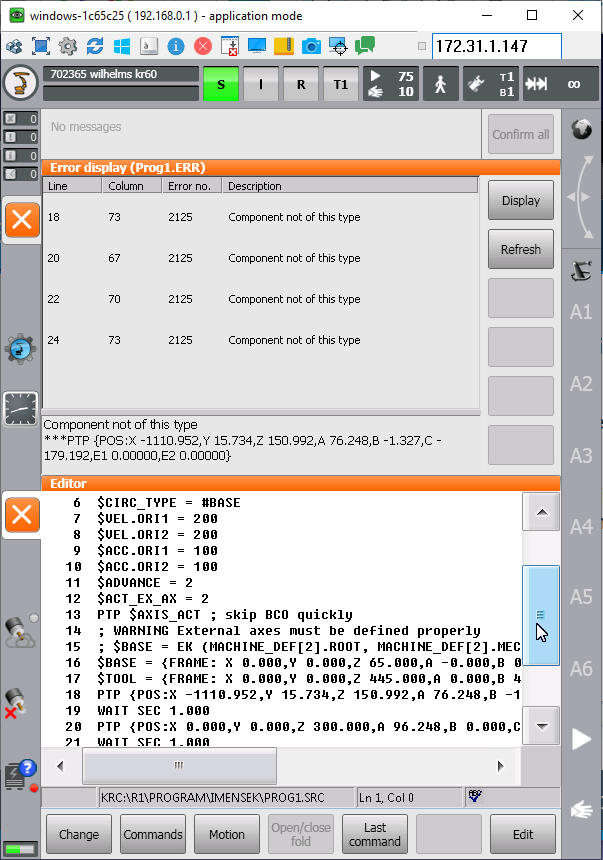Open the T1 operating mode selector

340,85
